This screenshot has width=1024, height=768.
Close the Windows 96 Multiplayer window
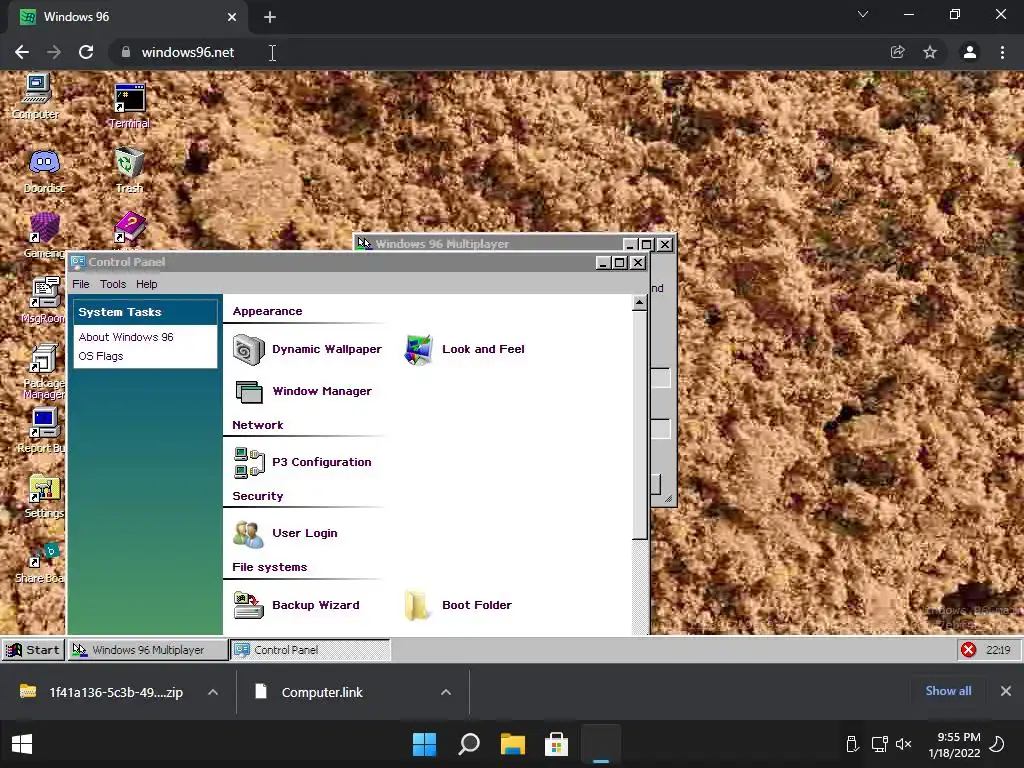(665, 244)
